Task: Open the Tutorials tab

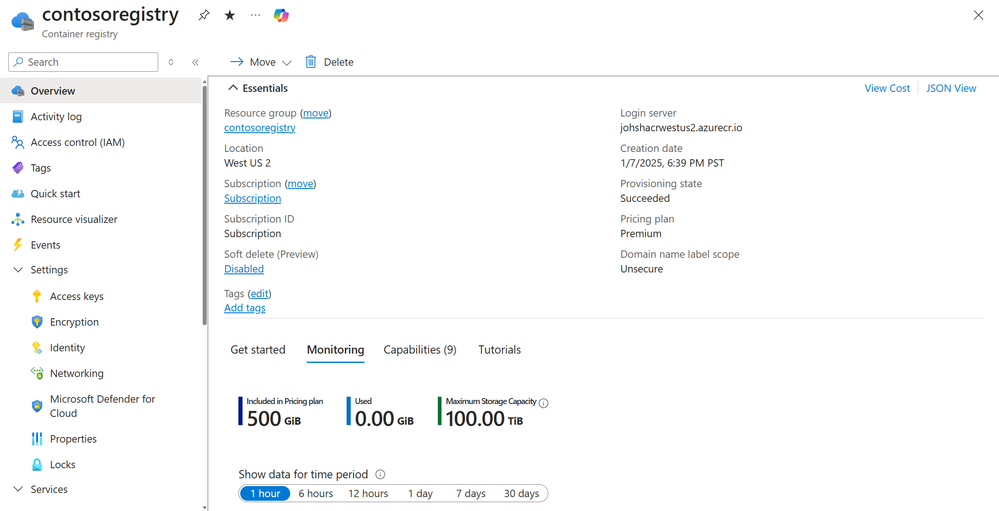Action: (x=500, y=350)
